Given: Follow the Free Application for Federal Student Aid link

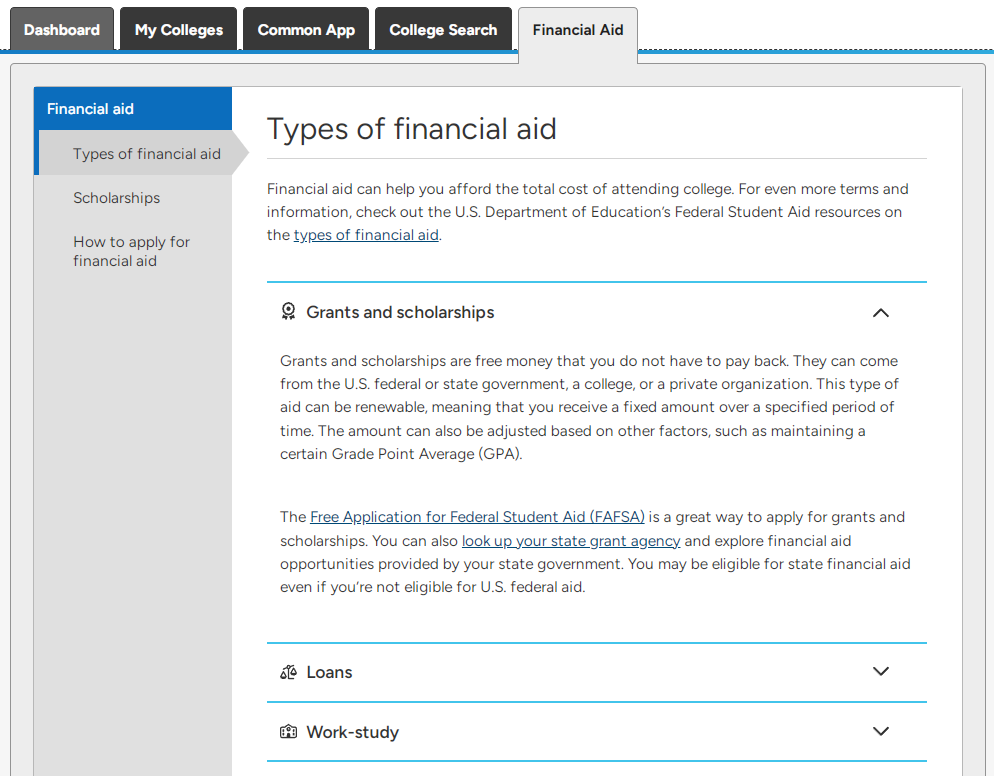Looking at the screenshot, I should 477,517.
